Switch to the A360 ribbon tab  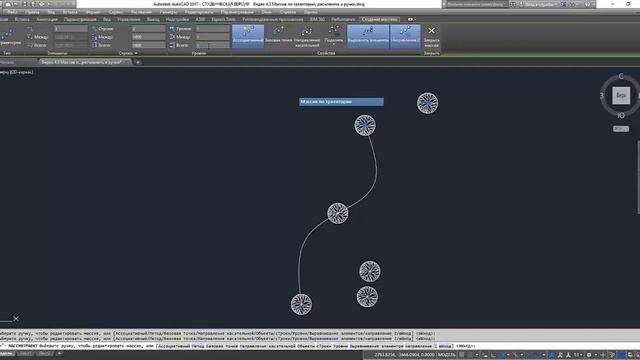pos(200,19)
